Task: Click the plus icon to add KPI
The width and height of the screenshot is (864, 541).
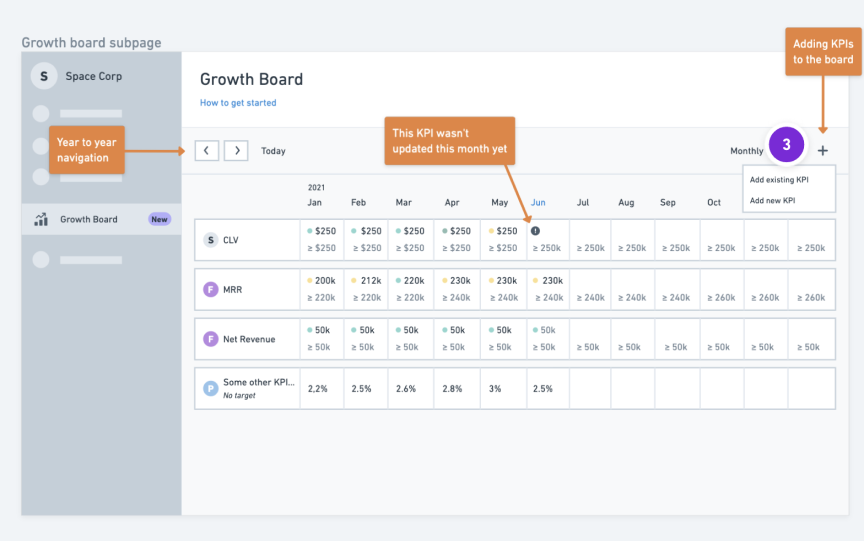Action: (x=822, y=151)
